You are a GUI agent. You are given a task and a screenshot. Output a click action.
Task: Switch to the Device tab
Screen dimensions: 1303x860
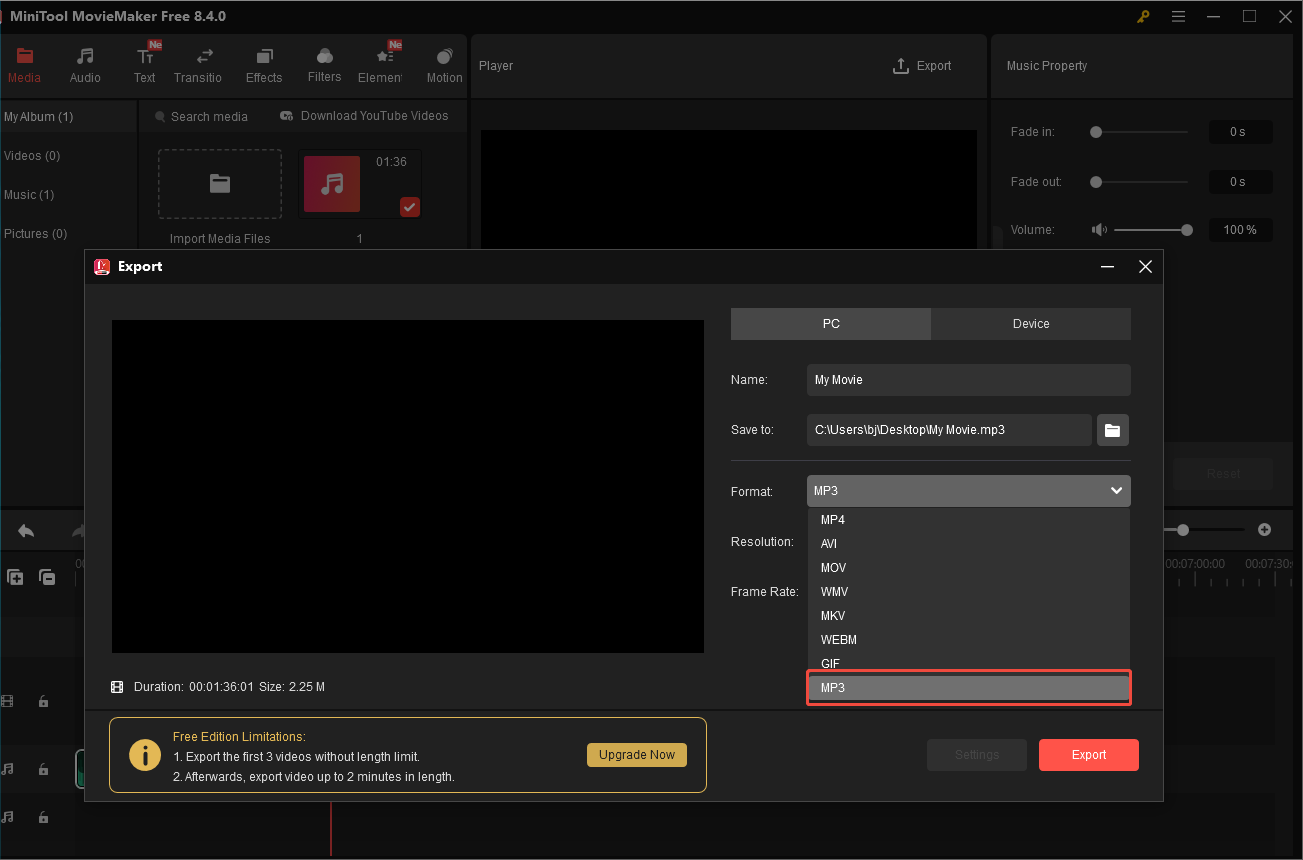[1030, 323]
